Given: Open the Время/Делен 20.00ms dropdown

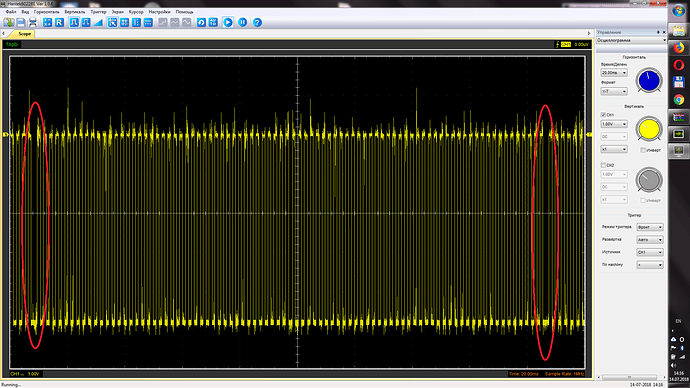Looking at the screenshot, I should [x=614, y=73].
